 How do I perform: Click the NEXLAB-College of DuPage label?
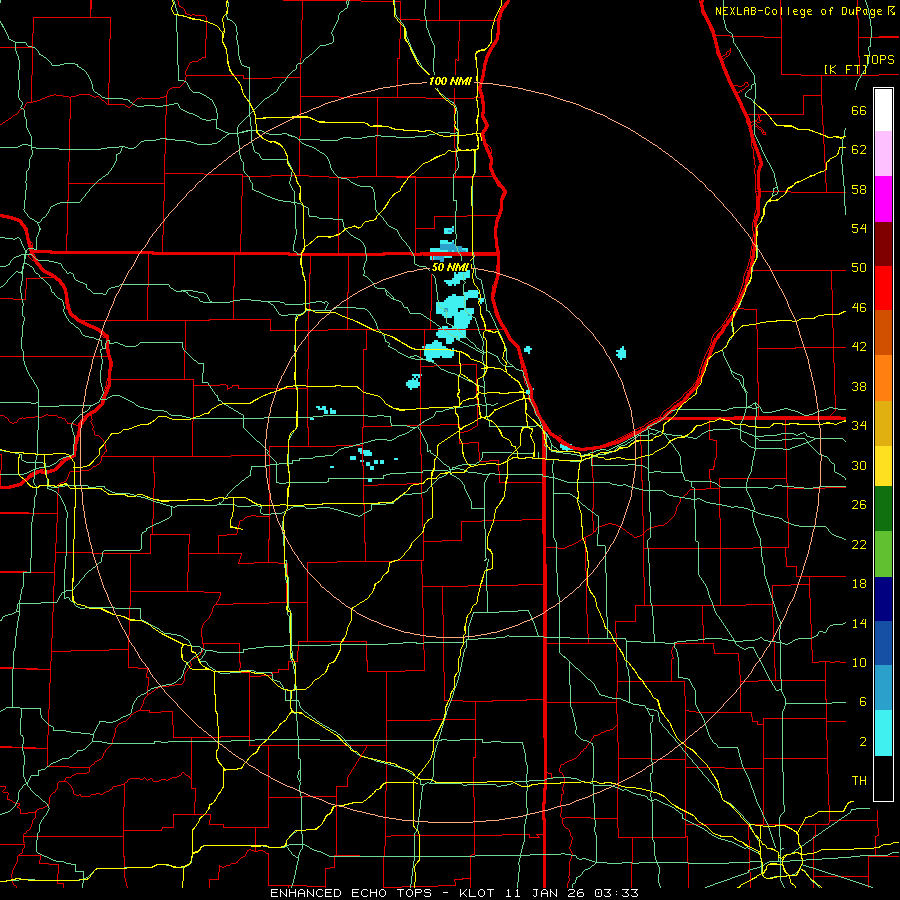click(x=800, y=11)
